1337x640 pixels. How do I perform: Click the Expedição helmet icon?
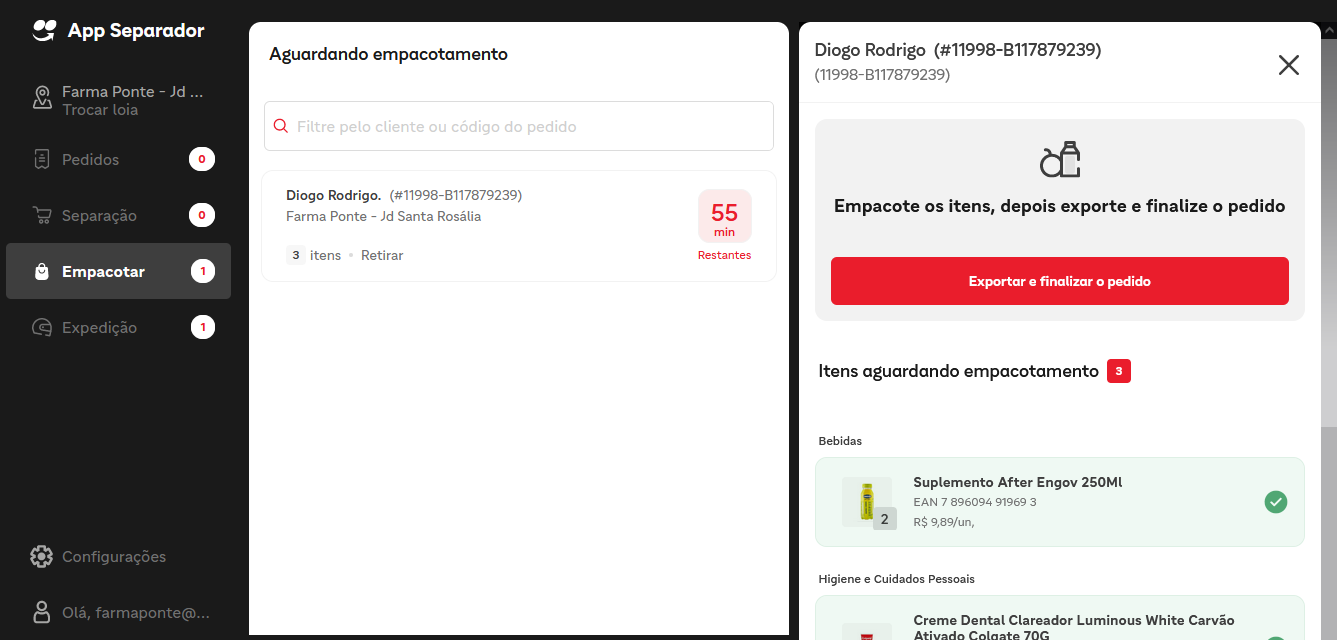click(x=42, y=328)
